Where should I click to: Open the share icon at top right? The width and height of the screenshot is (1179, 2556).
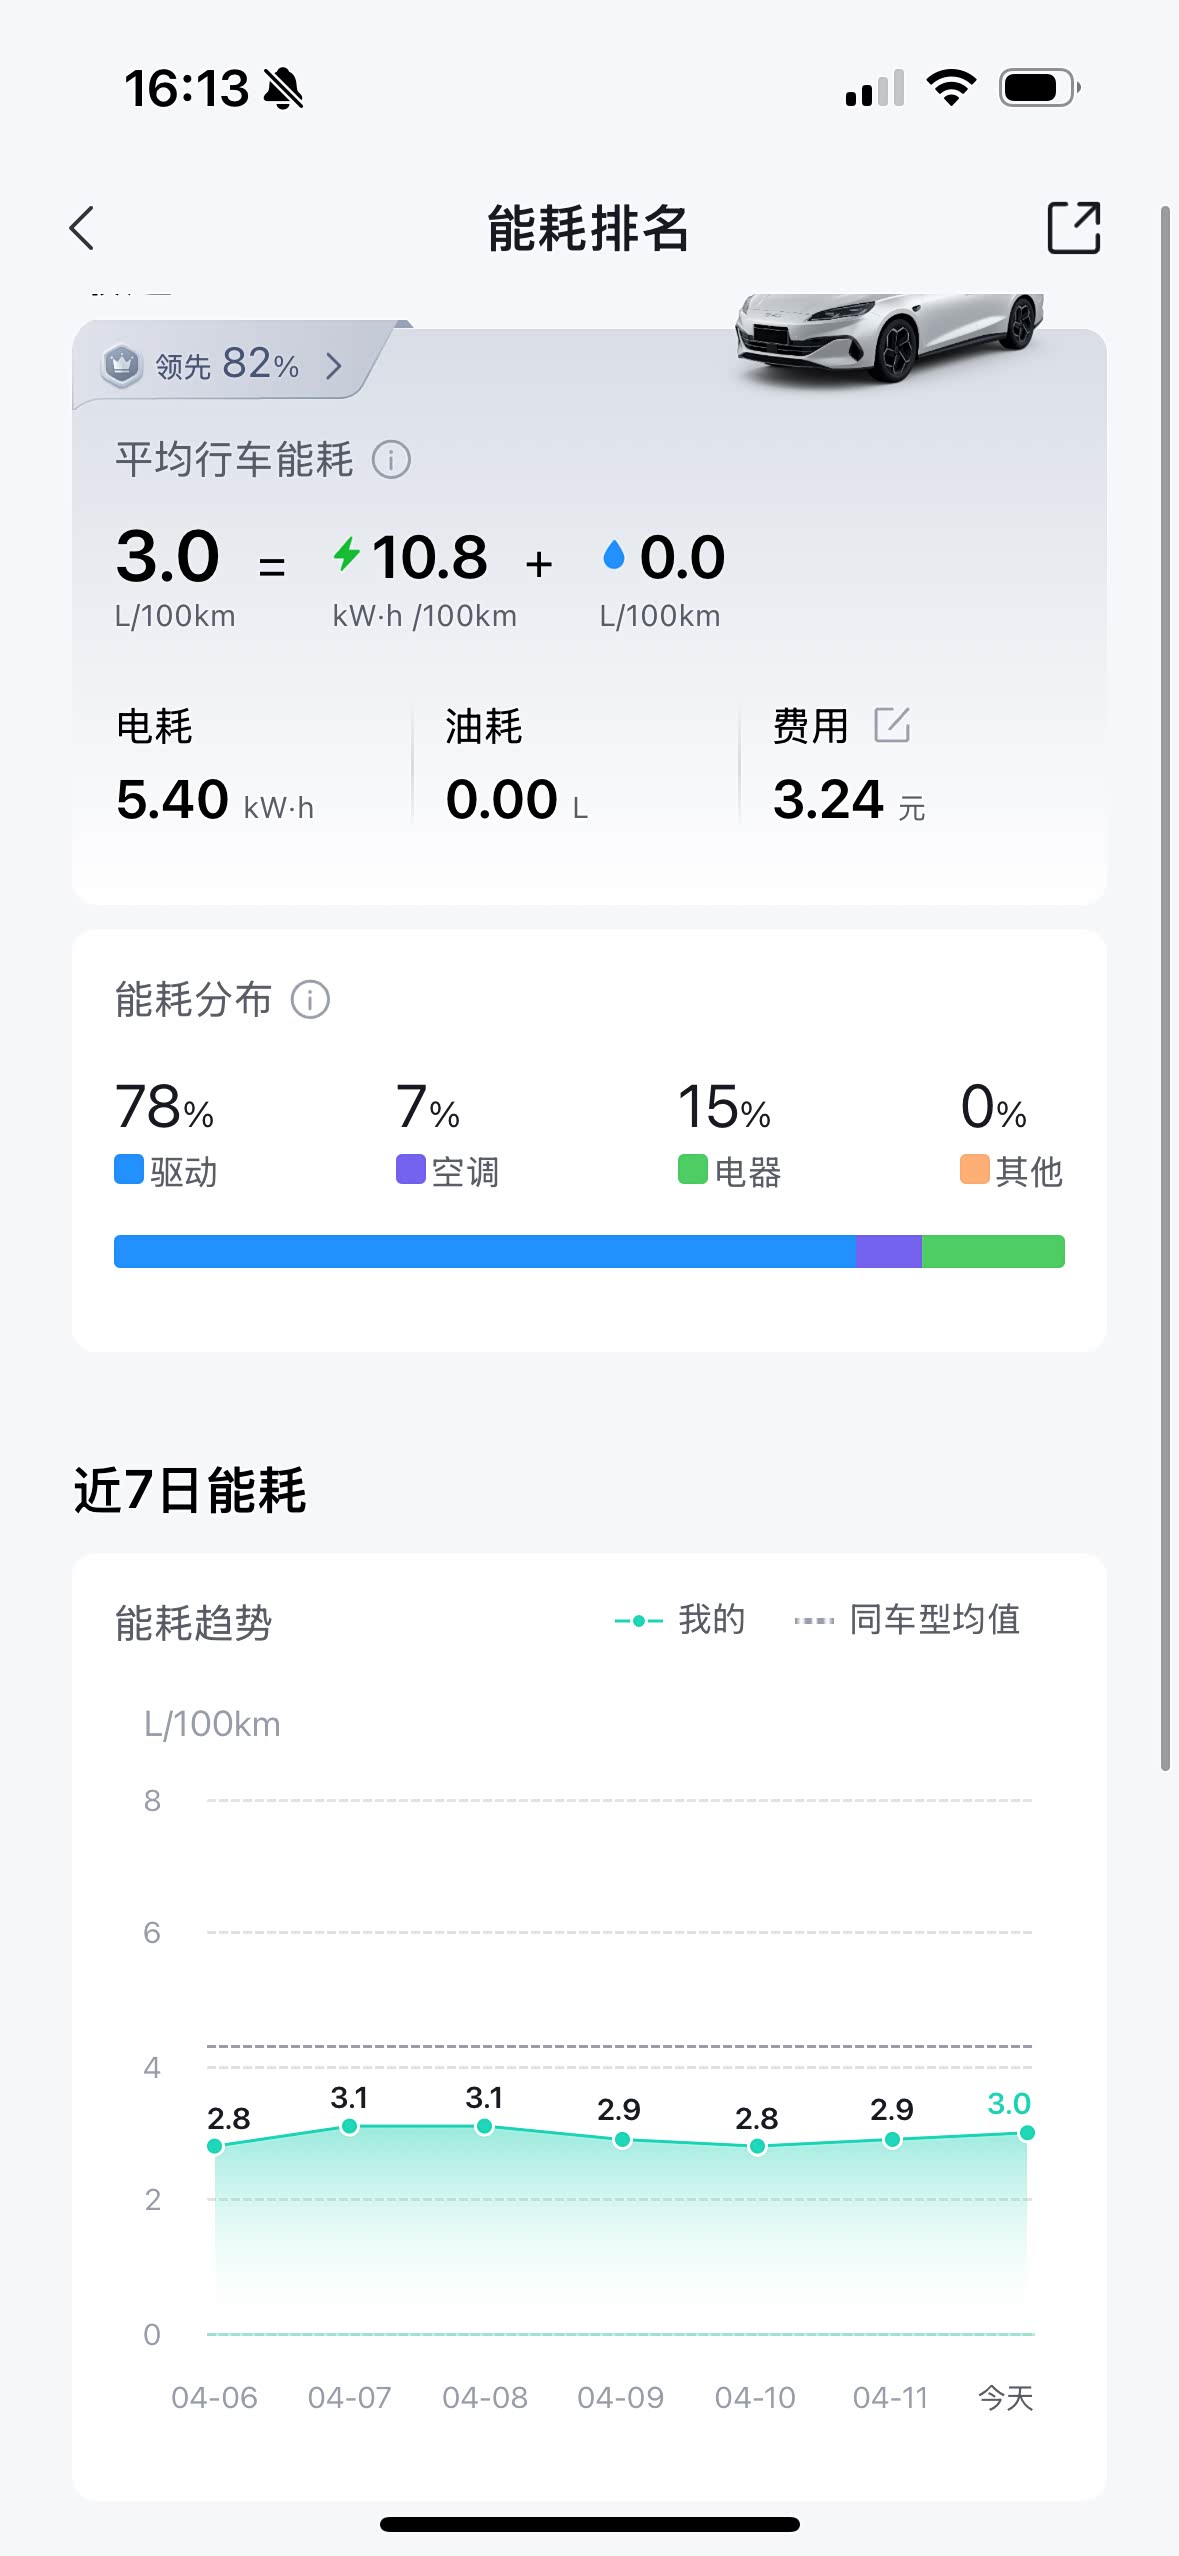point(1073,228)
